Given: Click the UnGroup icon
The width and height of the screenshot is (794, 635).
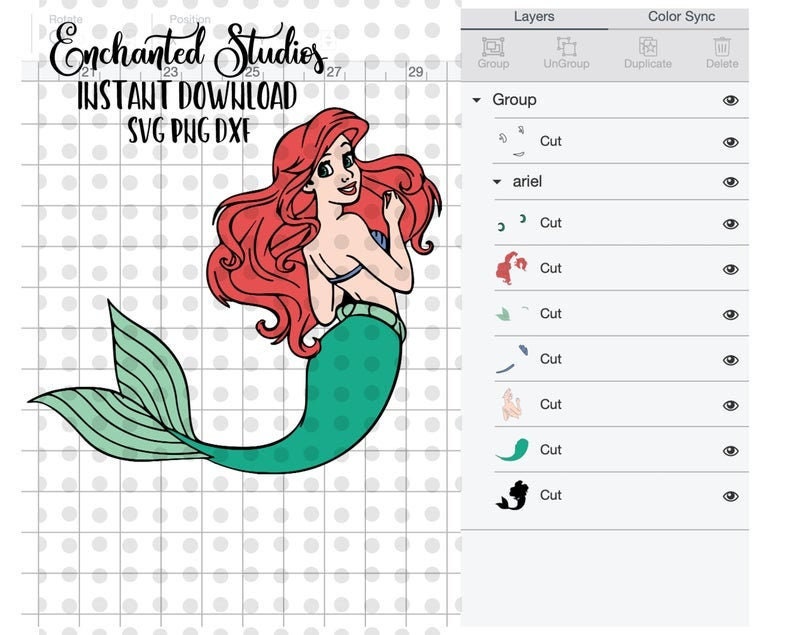Looking at the screenshot, I should click(x=566, y=47).
